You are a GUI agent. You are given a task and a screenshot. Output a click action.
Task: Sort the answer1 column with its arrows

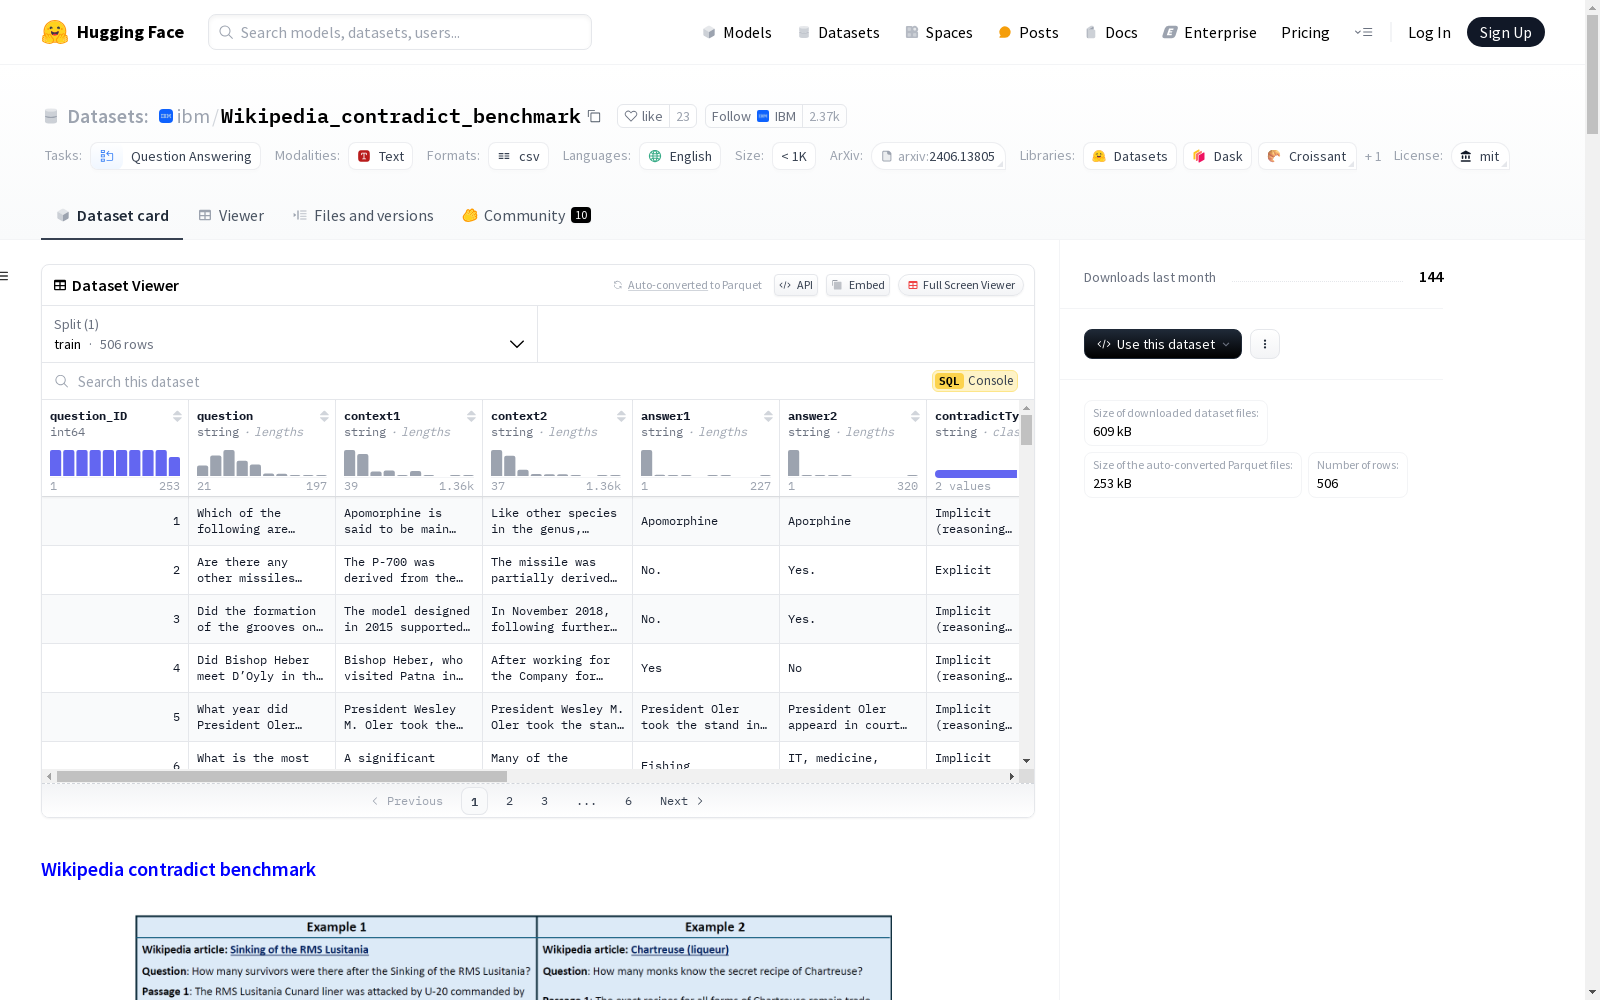click(768, 416)
